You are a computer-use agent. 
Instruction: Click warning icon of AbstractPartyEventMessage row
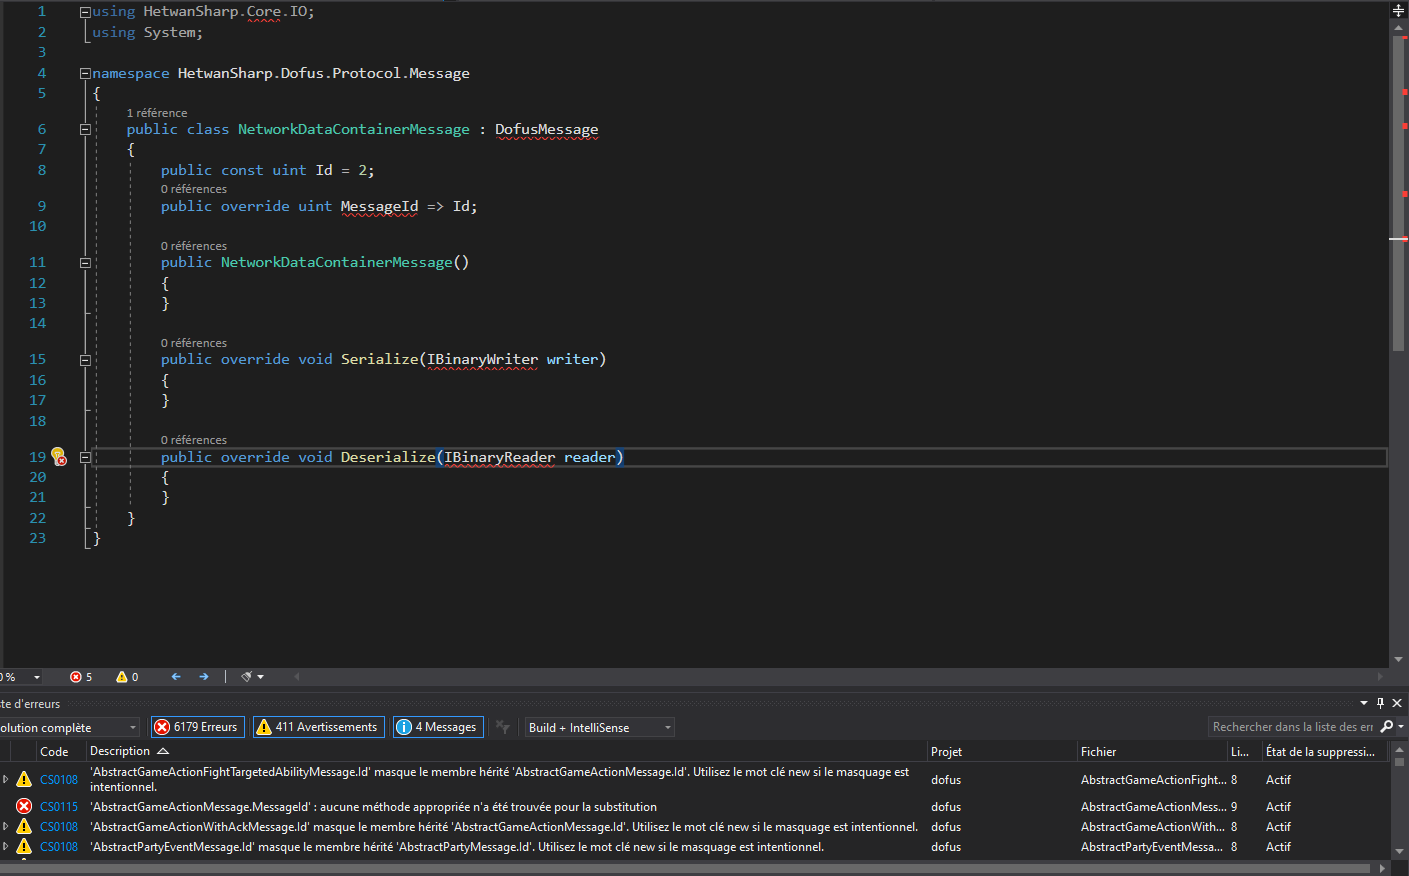24,846
